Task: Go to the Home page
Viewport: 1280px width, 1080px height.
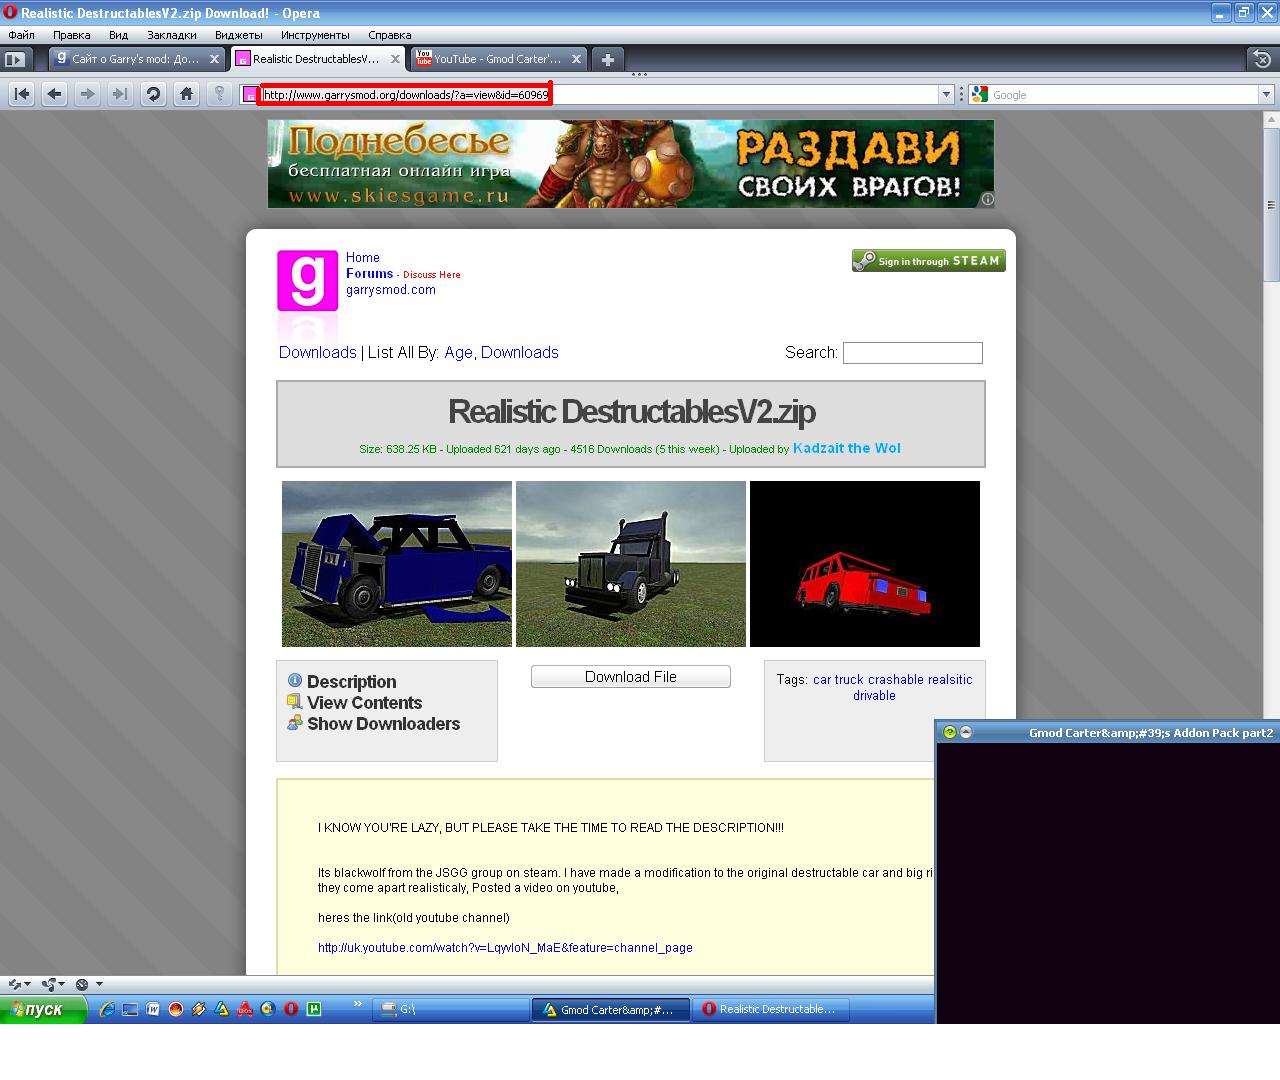Action: [x=186, y=94]
